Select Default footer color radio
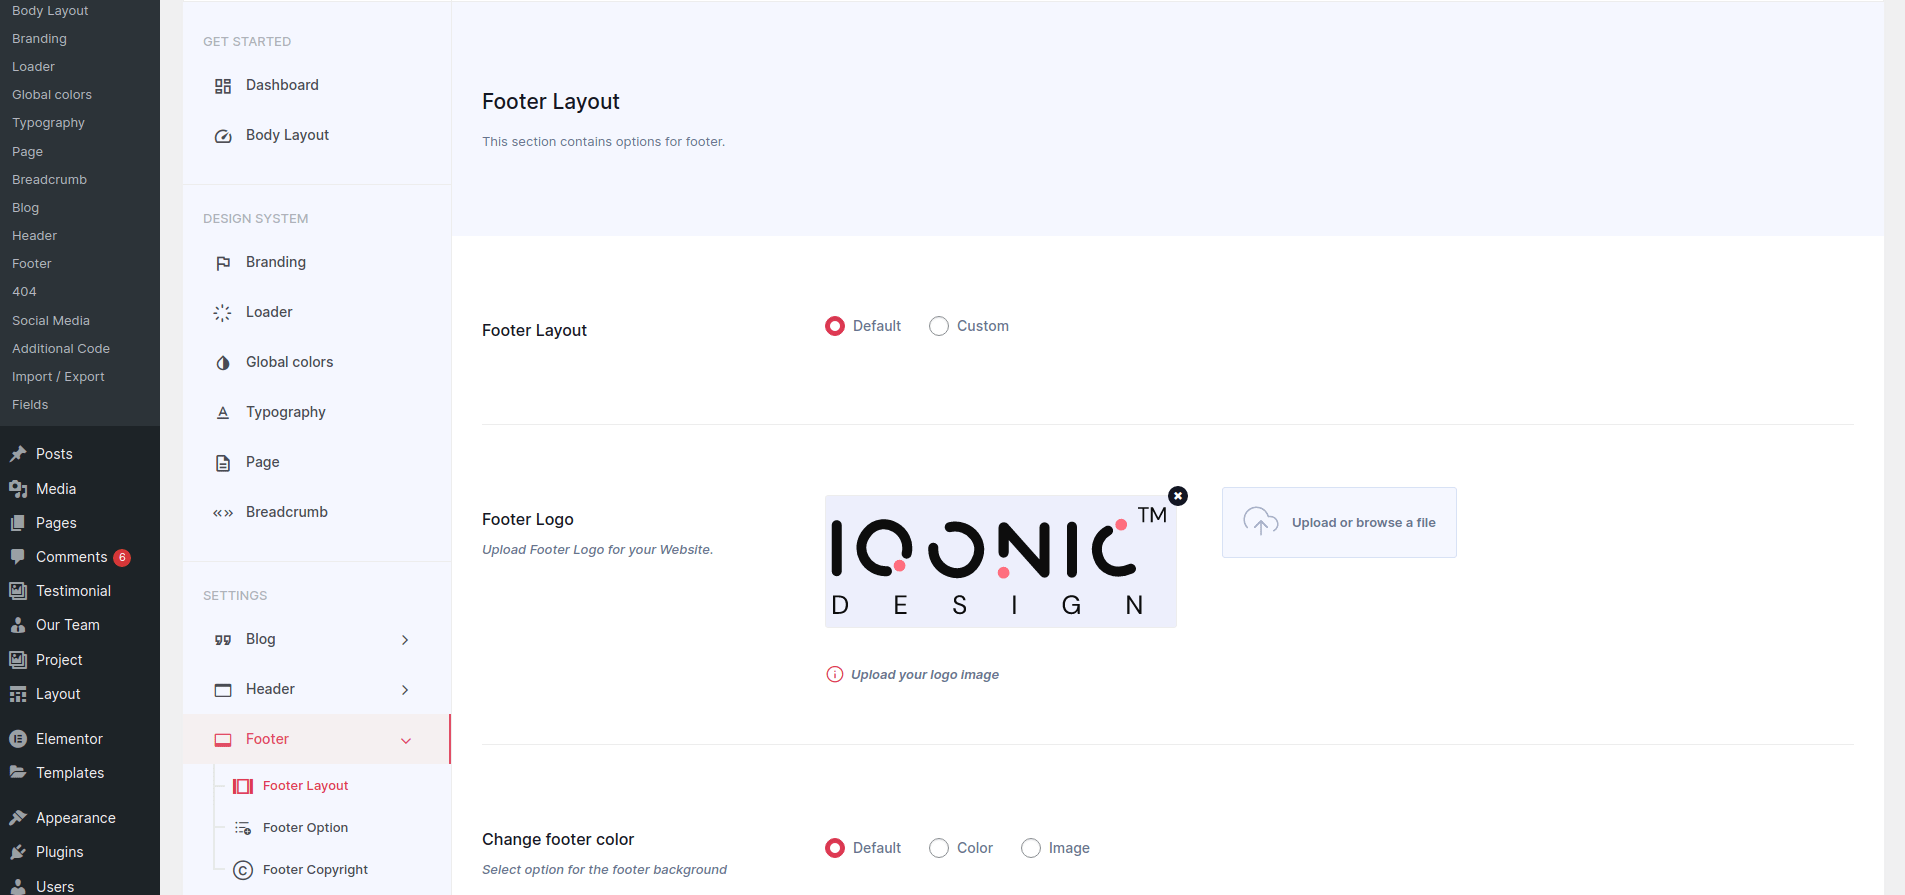1905x895 pixels. pos(835,848)
